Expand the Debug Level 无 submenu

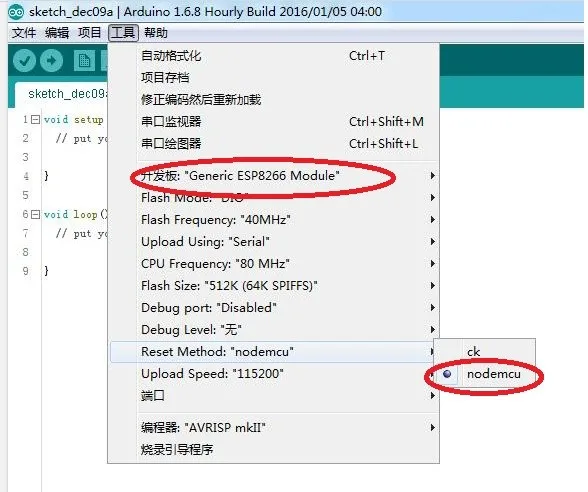click(x=274, y=330)
